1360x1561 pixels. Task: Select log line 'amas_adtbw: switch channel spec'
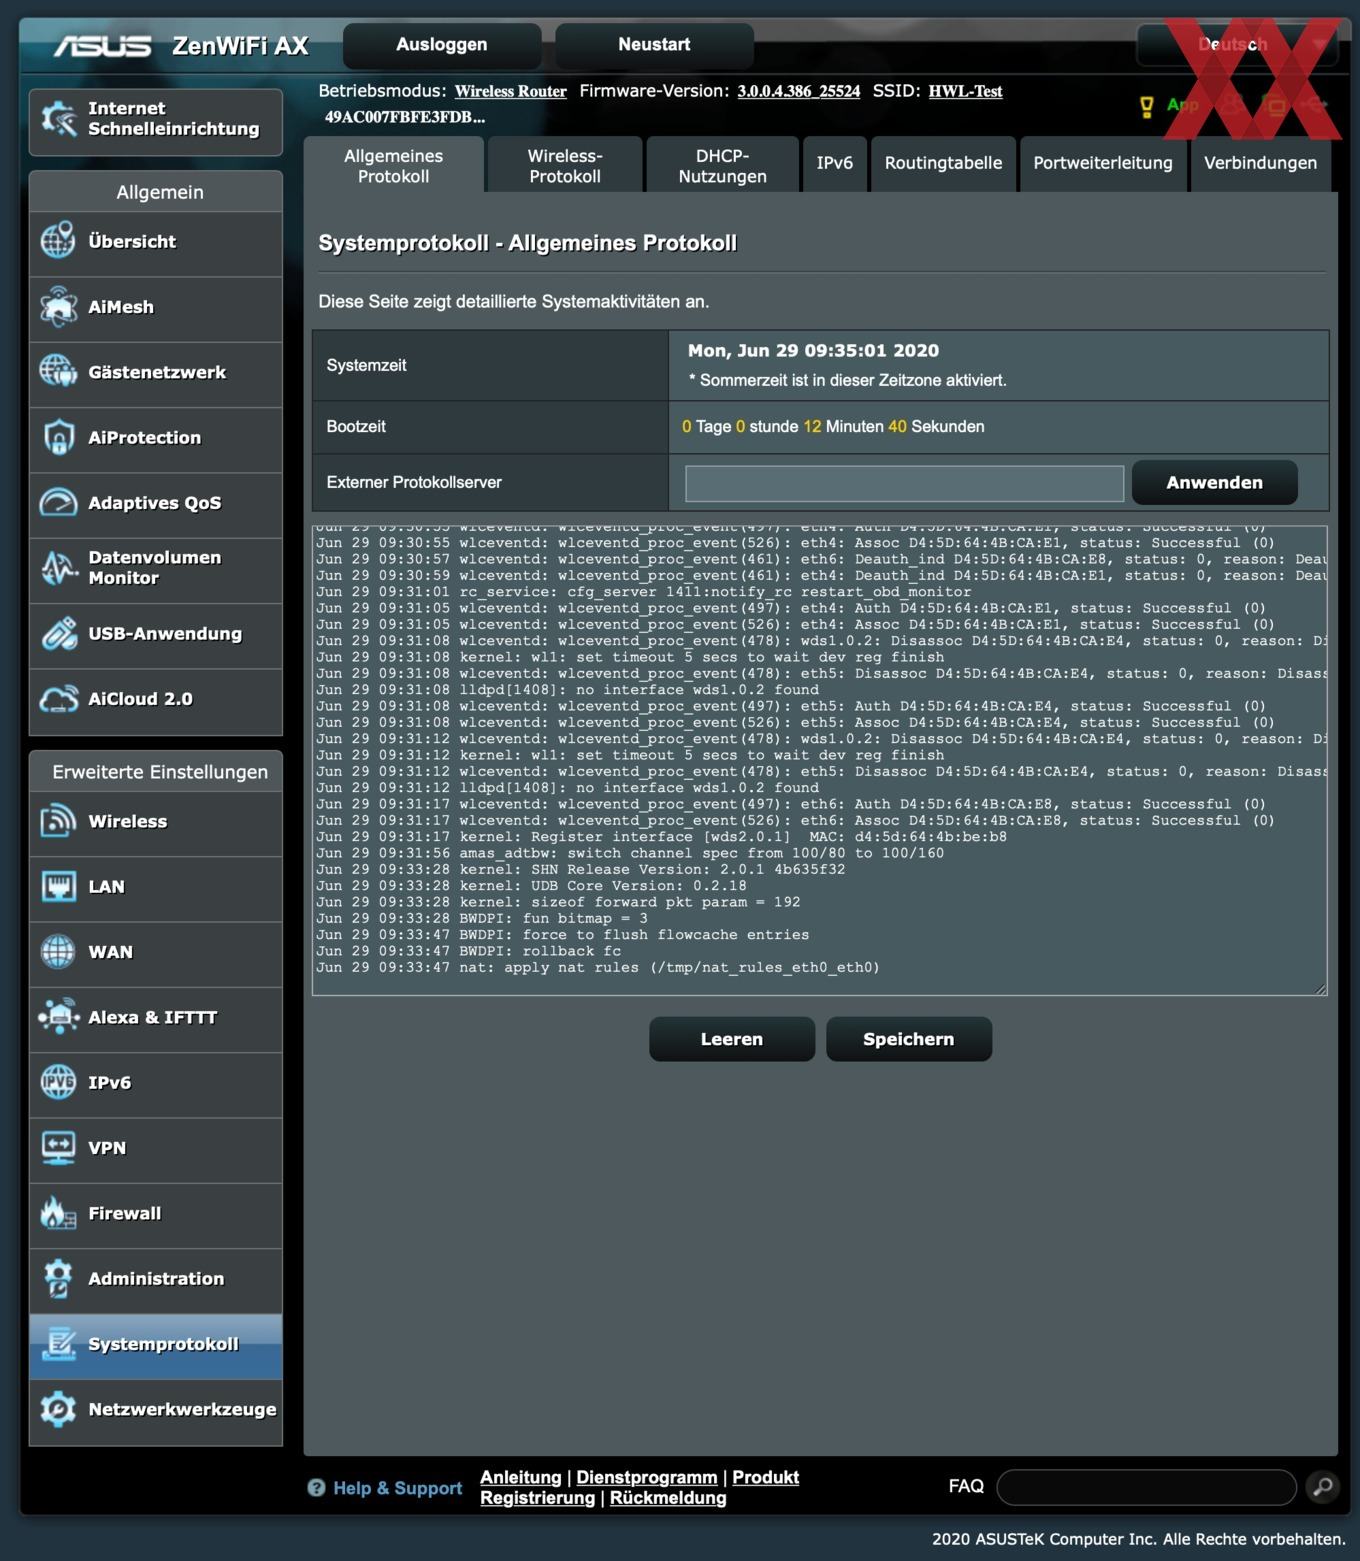pyautogui.click(x=630, y=853)
